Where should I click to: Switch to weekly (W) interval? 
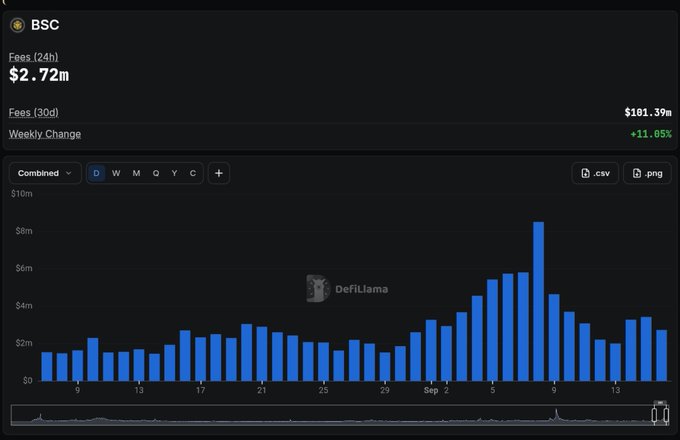coord(116,173)
